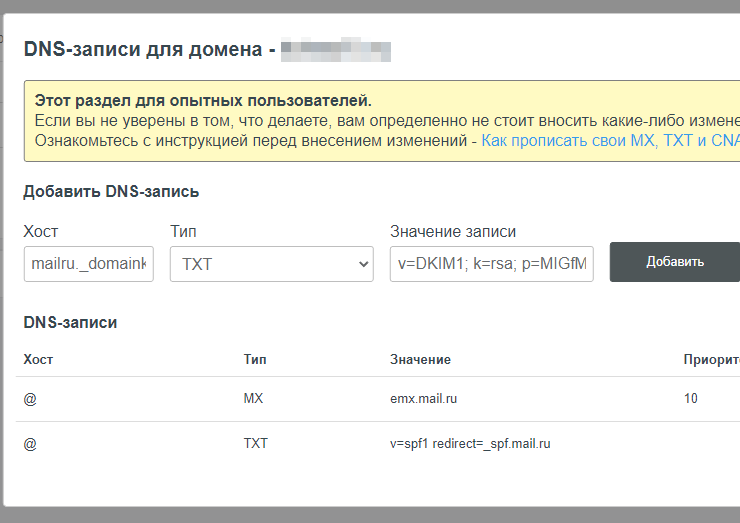Select the TXT type cell in the records table
The image size is (740, 523).
(x=255, y=443)
